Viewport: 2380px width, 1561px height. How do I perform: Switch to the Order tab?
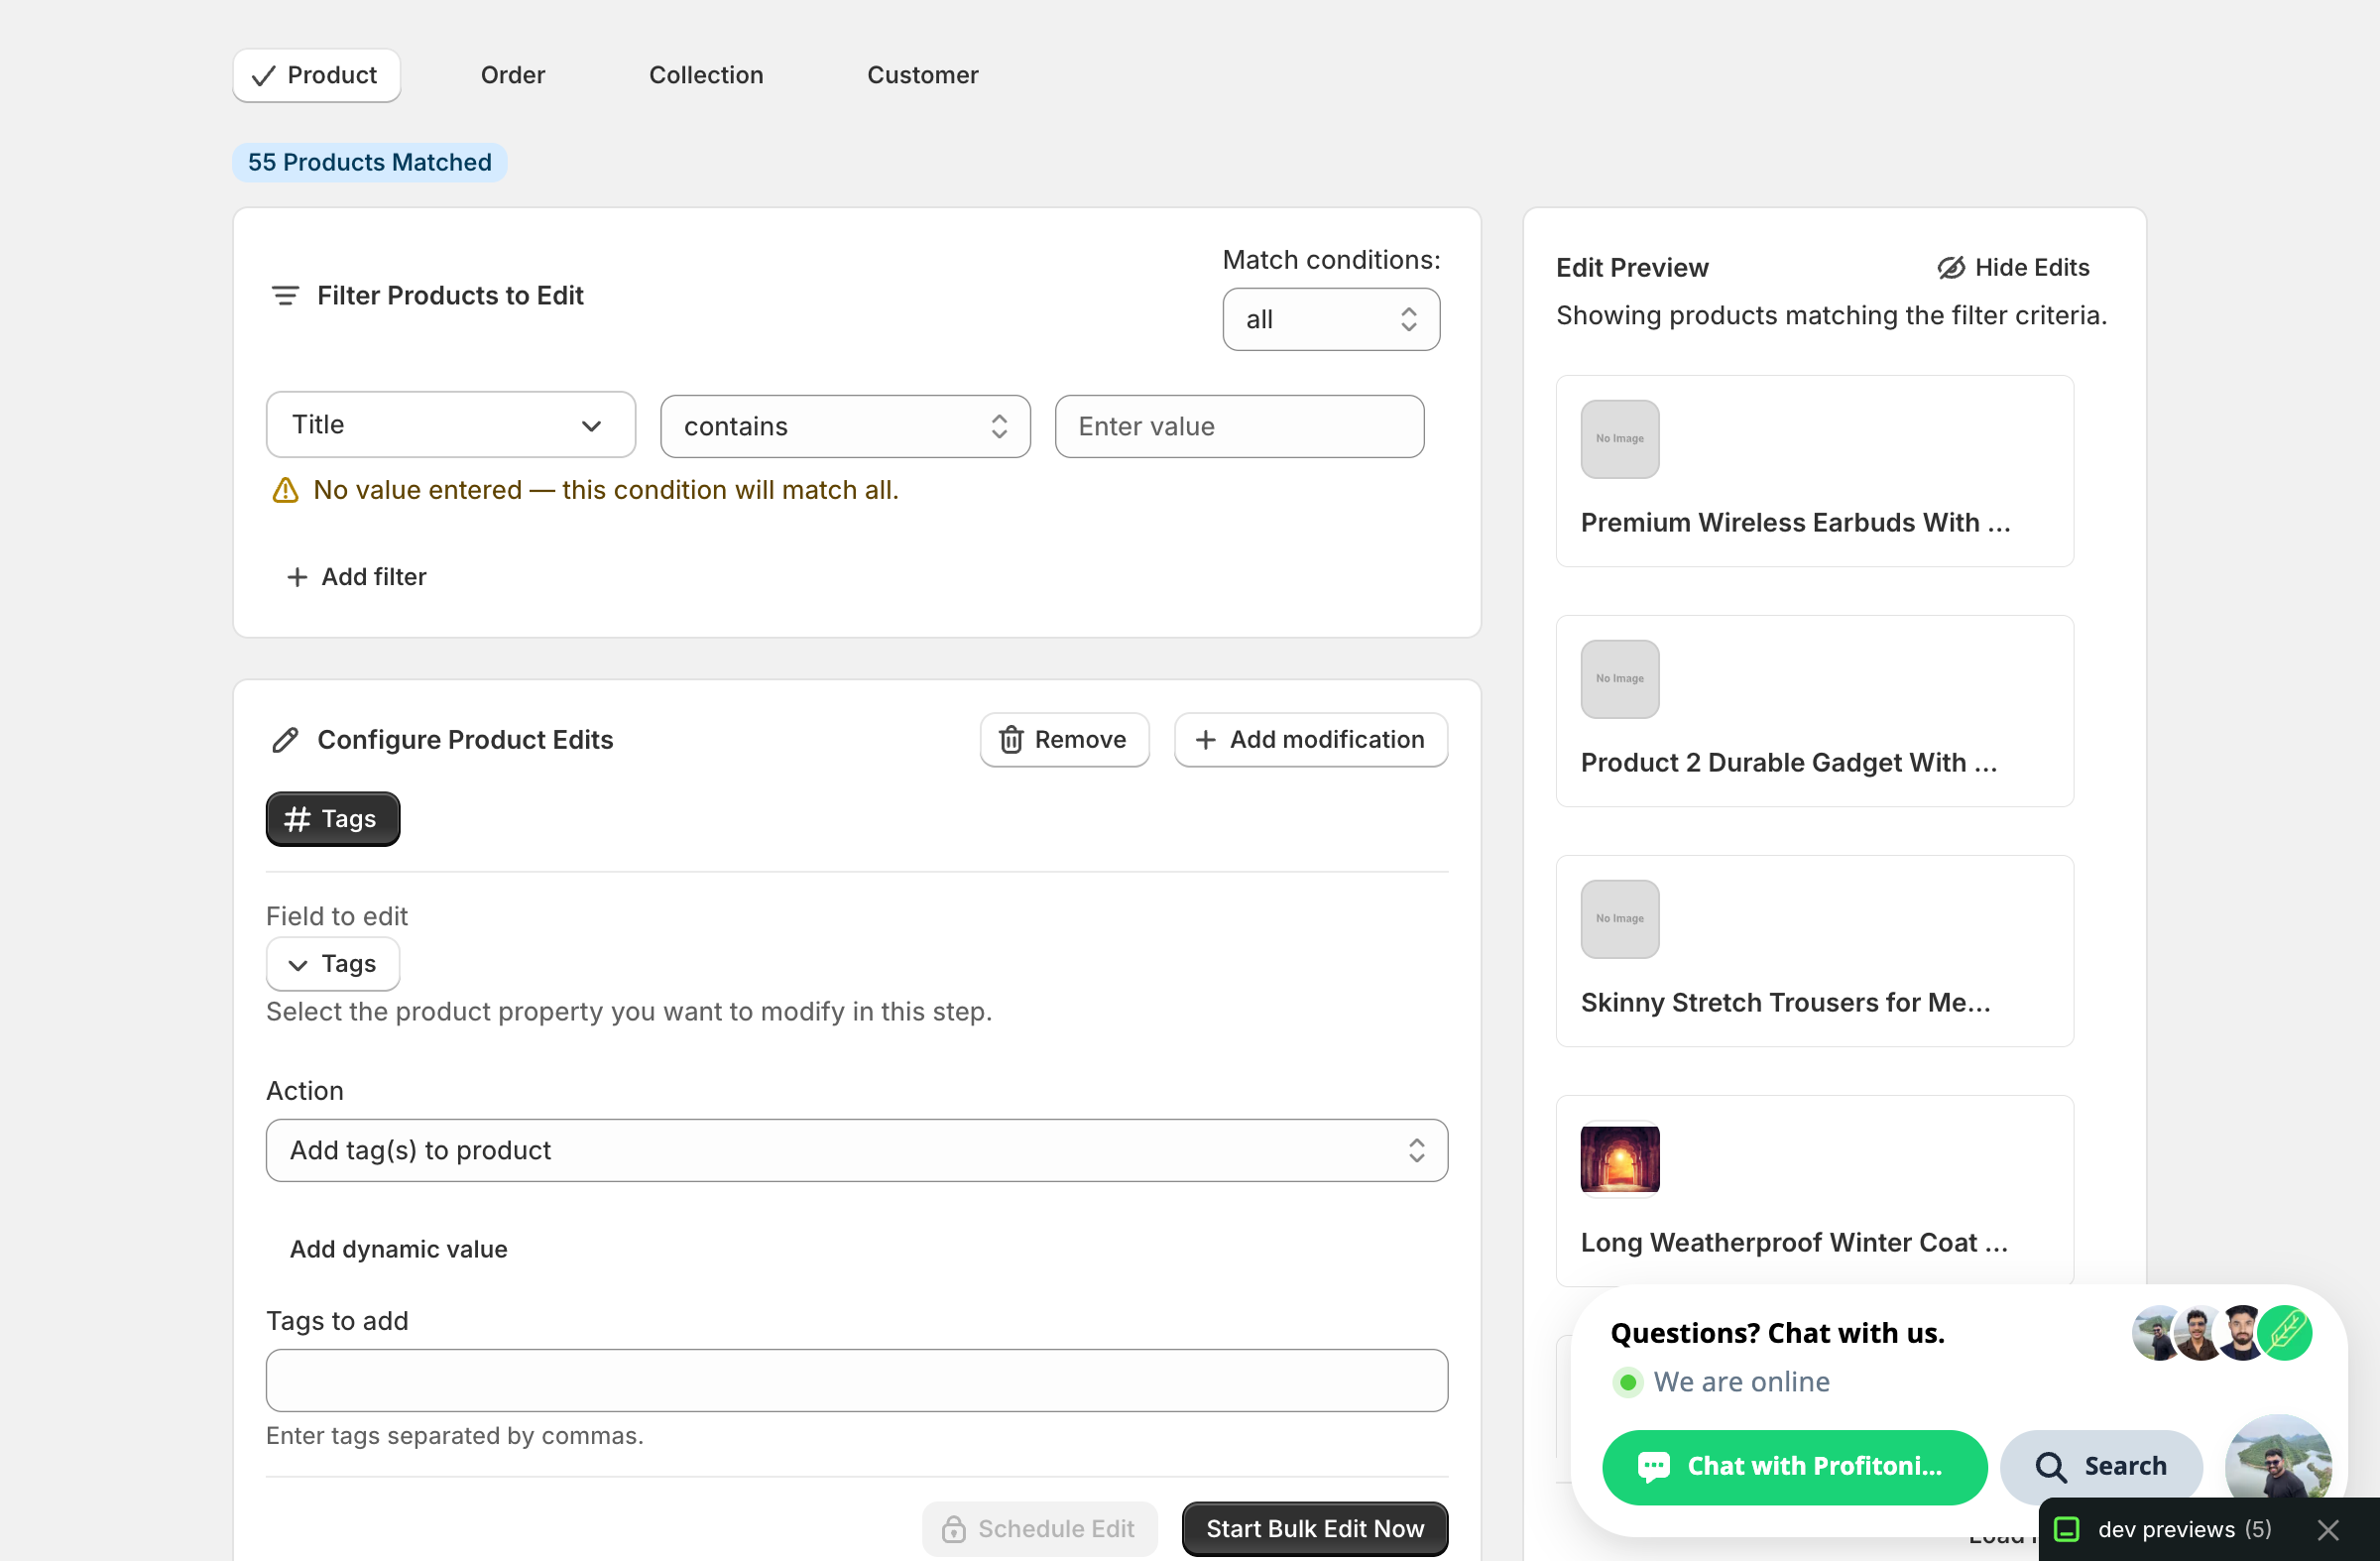pyautogui.click(x=513, y=75)
